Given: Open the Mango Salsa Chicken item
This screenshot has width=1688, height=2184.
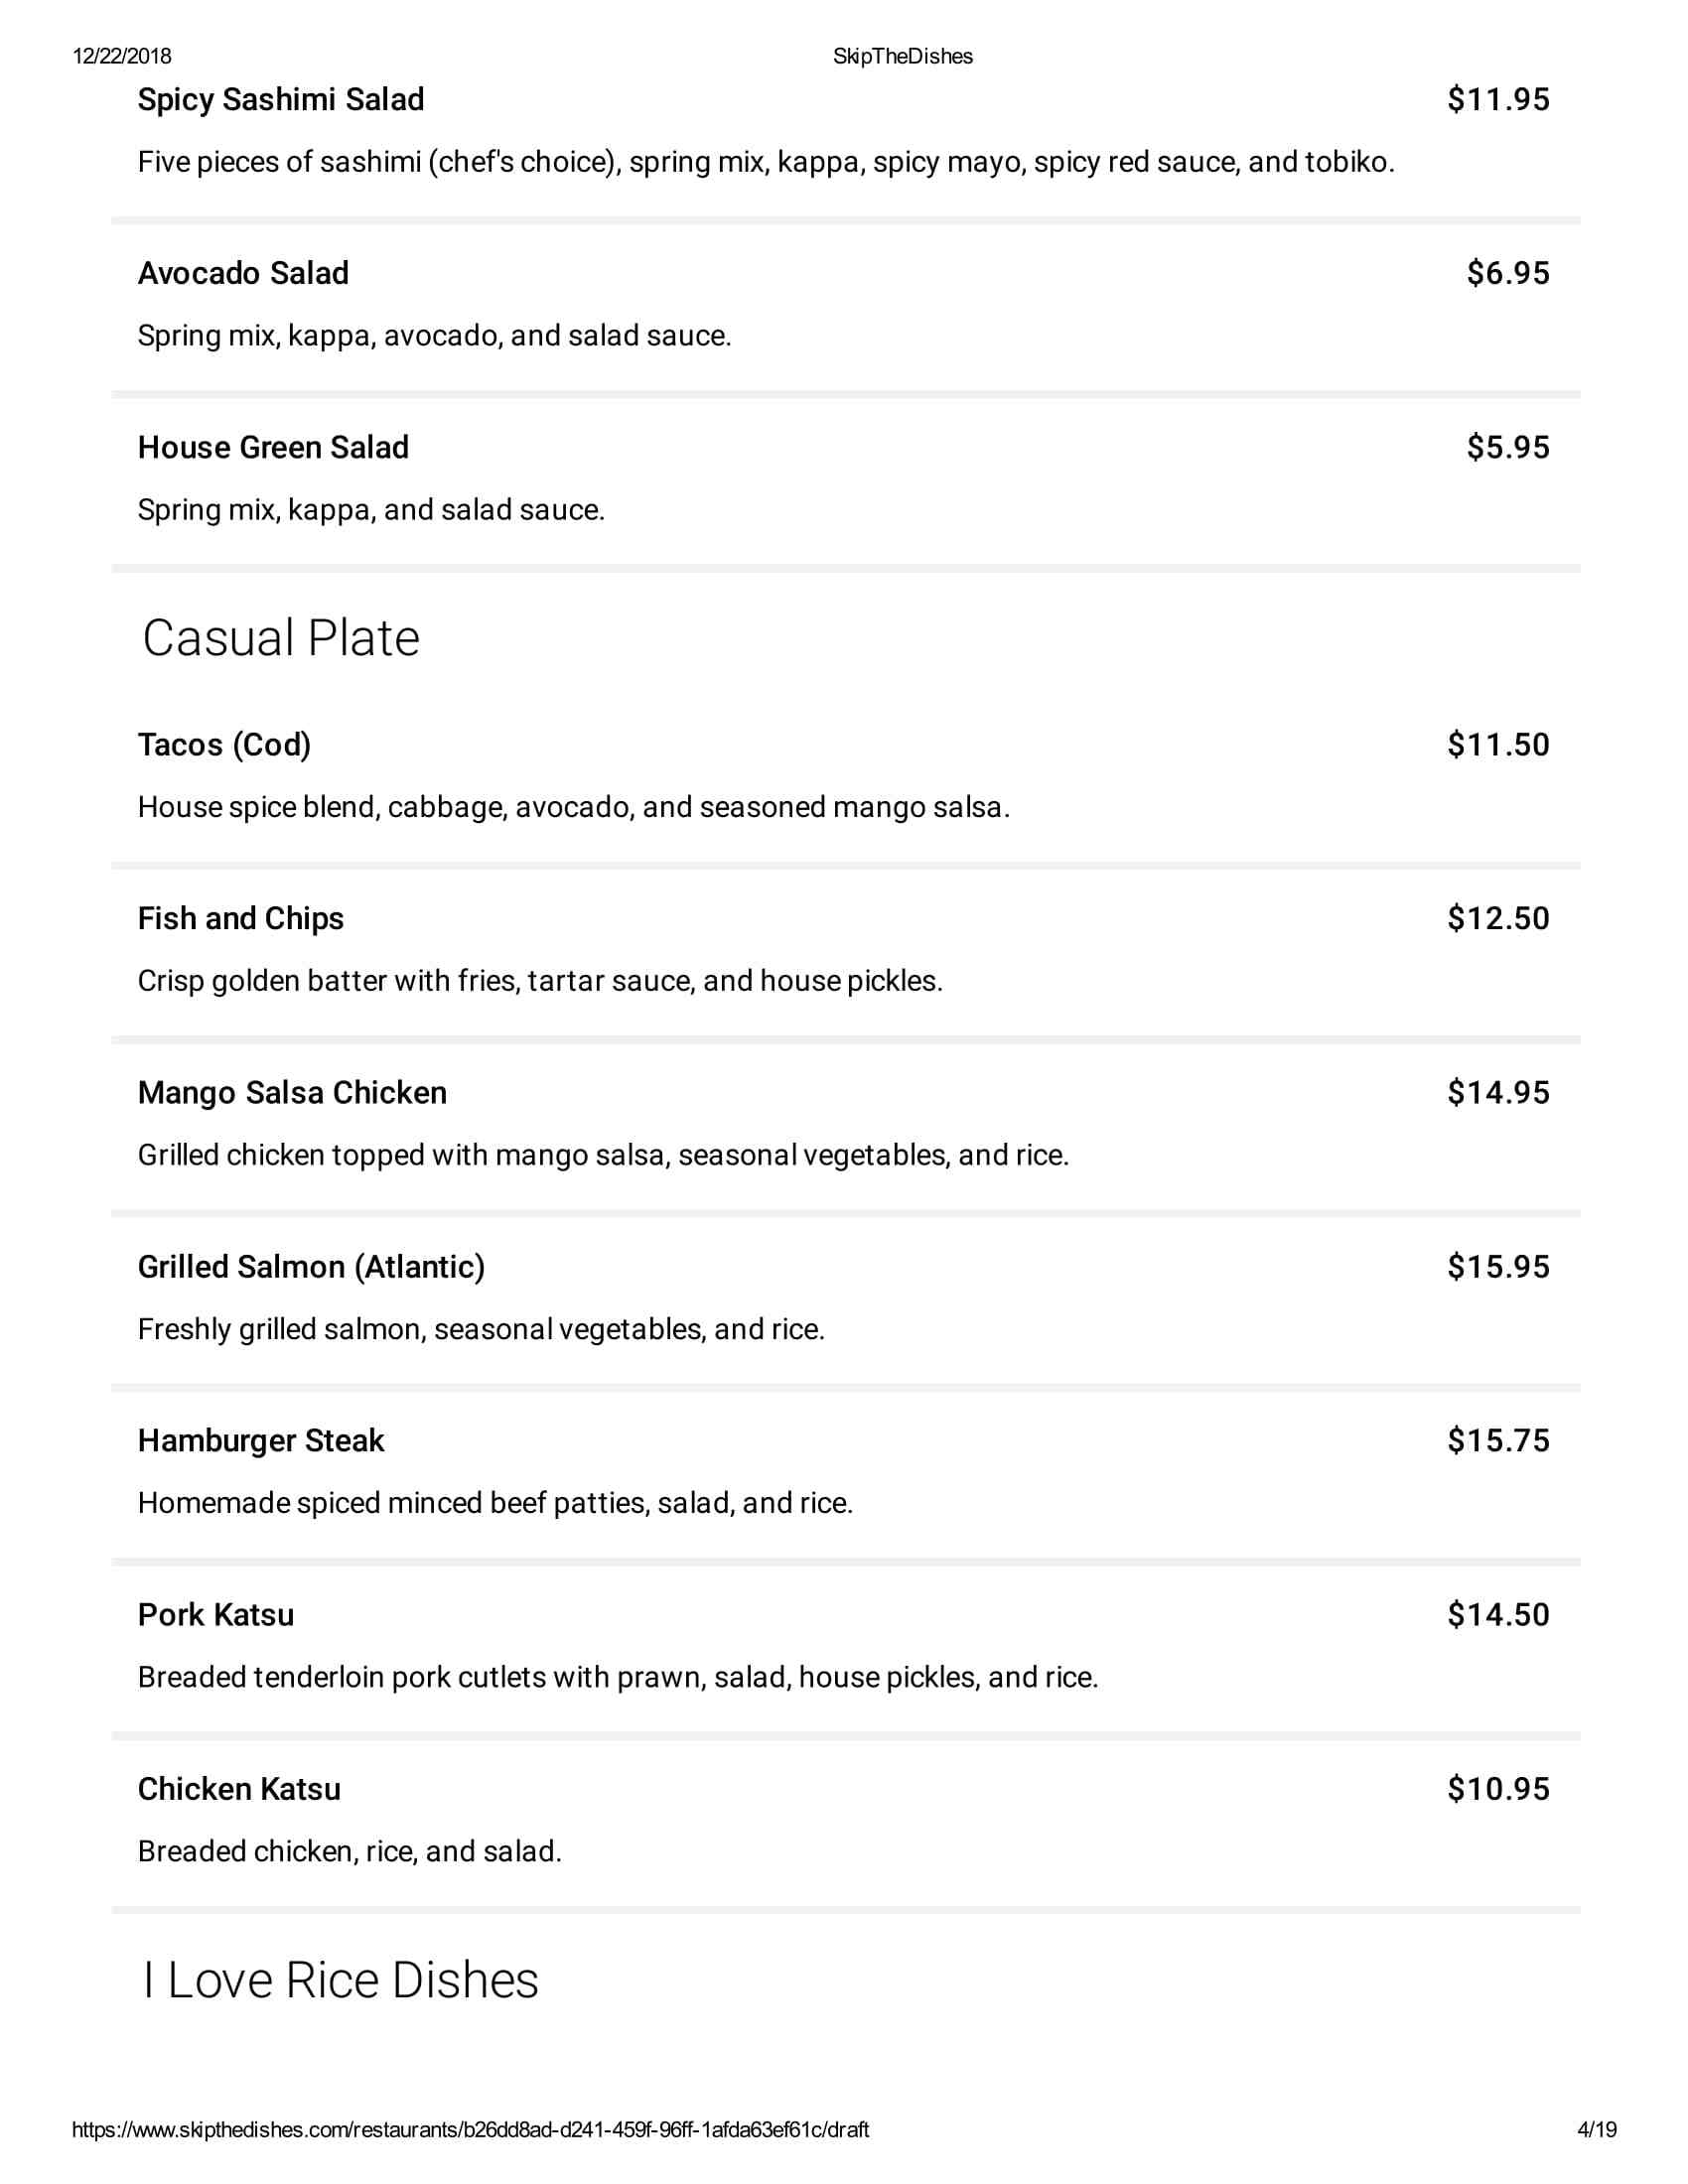Looking at the screenshot, I should (x=292, y=1093).
